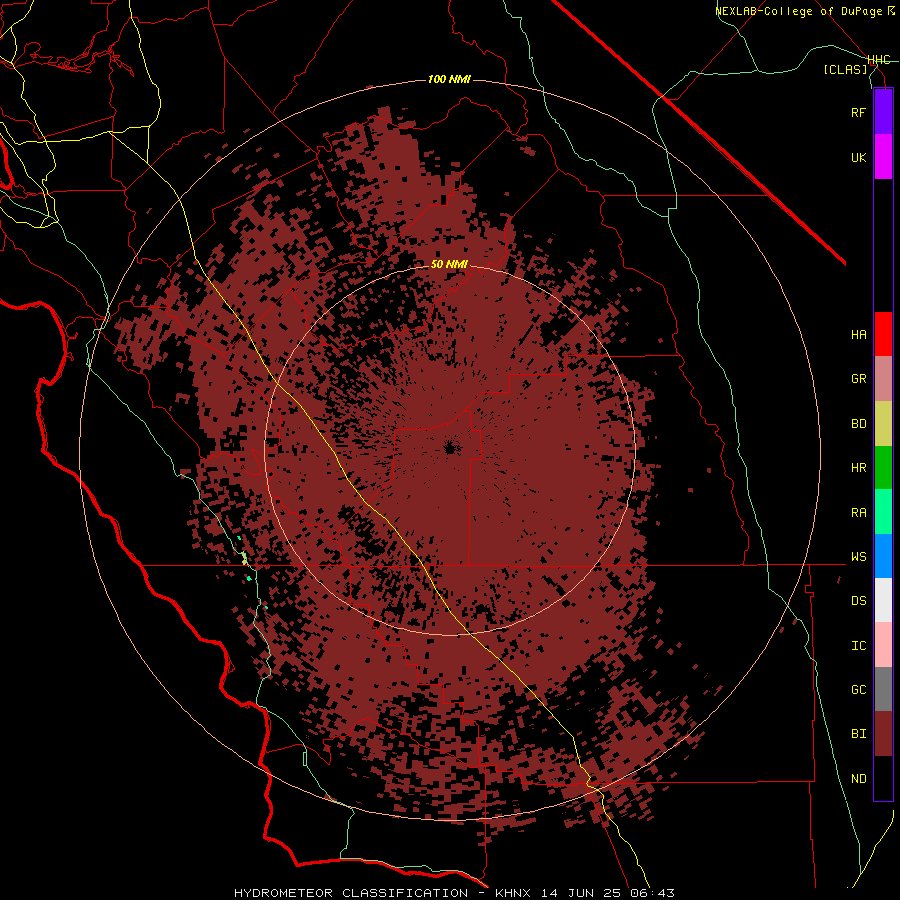Click the "WS" legend label
The height and width of the screenshot is (900, 900).
coord(858,557)
